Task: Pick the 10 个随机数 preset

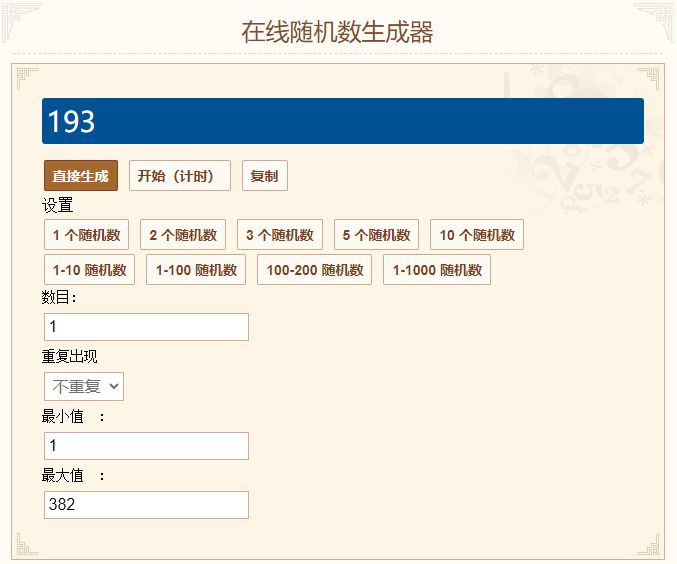Action: [477, 234]
